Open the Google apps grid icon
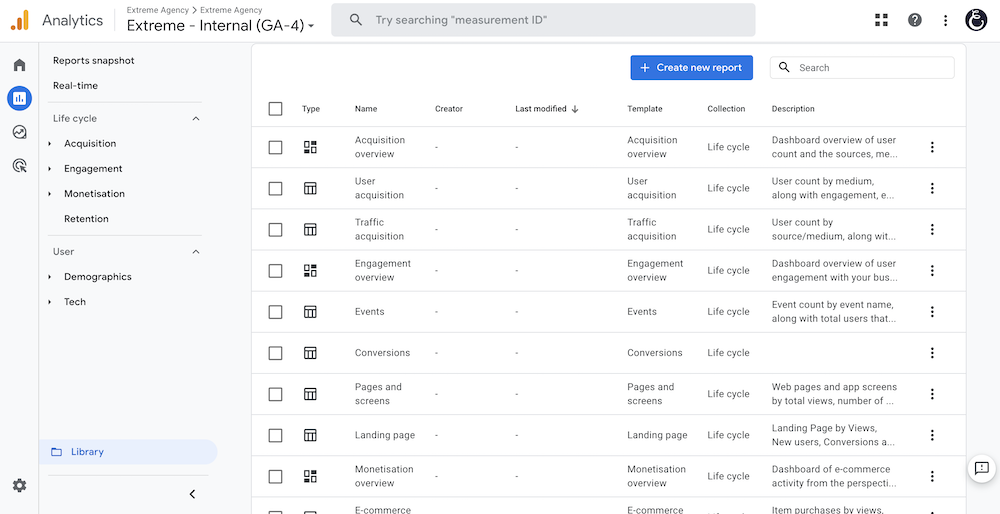This screenshot has height=514, width=1000. [x=881, y=20]
